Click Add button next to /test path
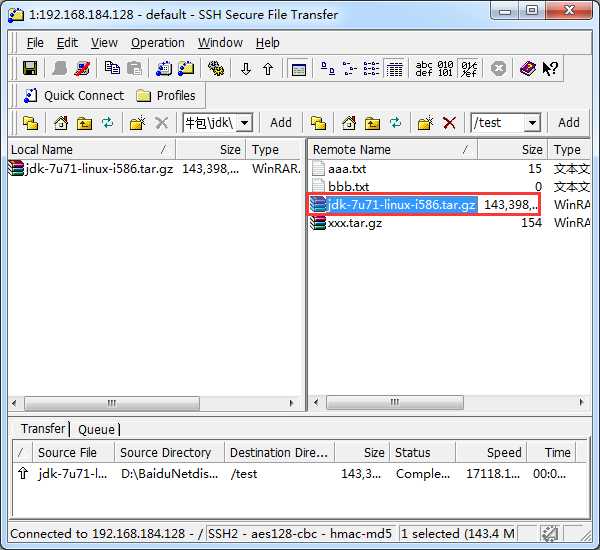The image size is (600, 550). coord(569,123)
